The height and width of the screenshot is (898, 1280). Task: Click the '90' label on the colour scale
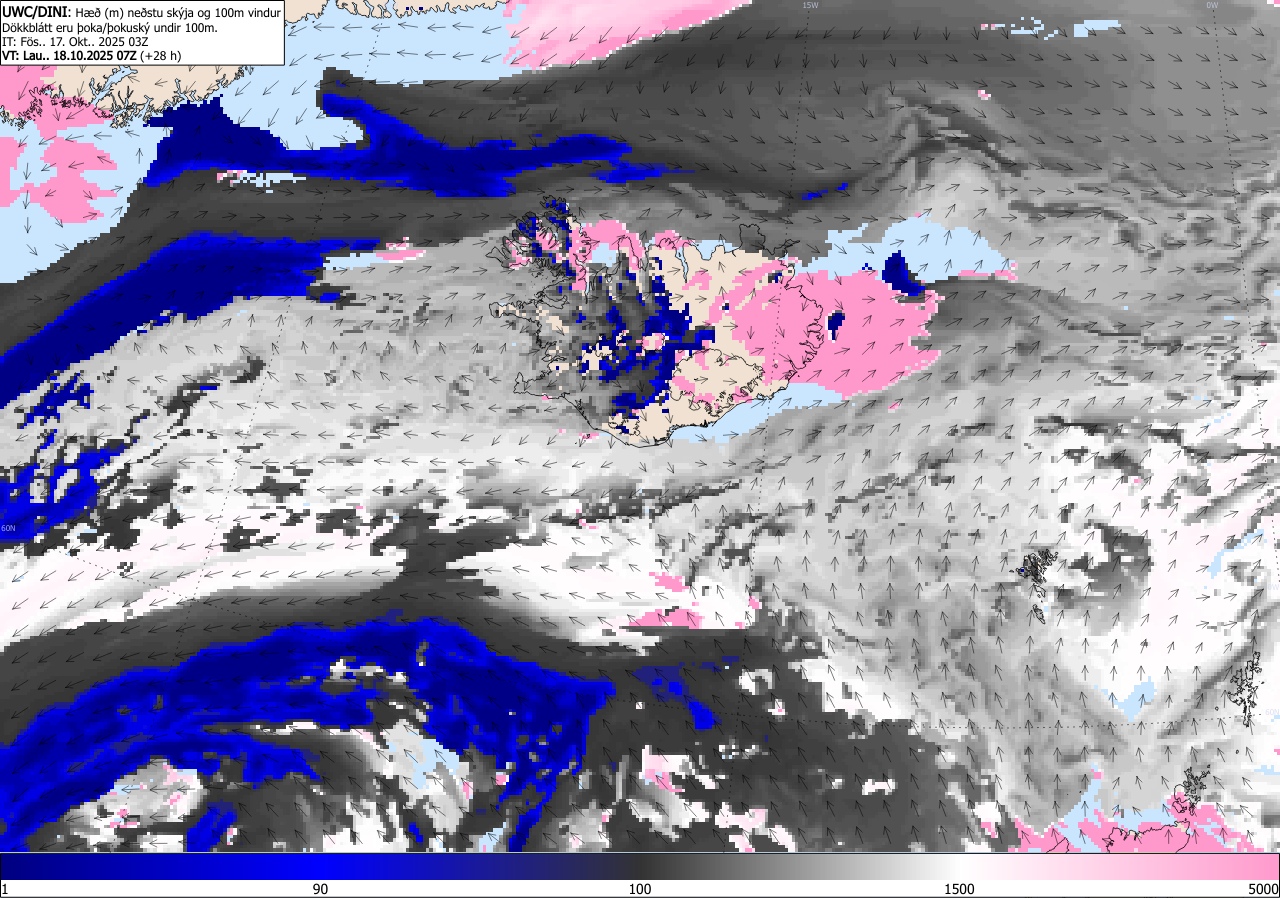[320, 889]
